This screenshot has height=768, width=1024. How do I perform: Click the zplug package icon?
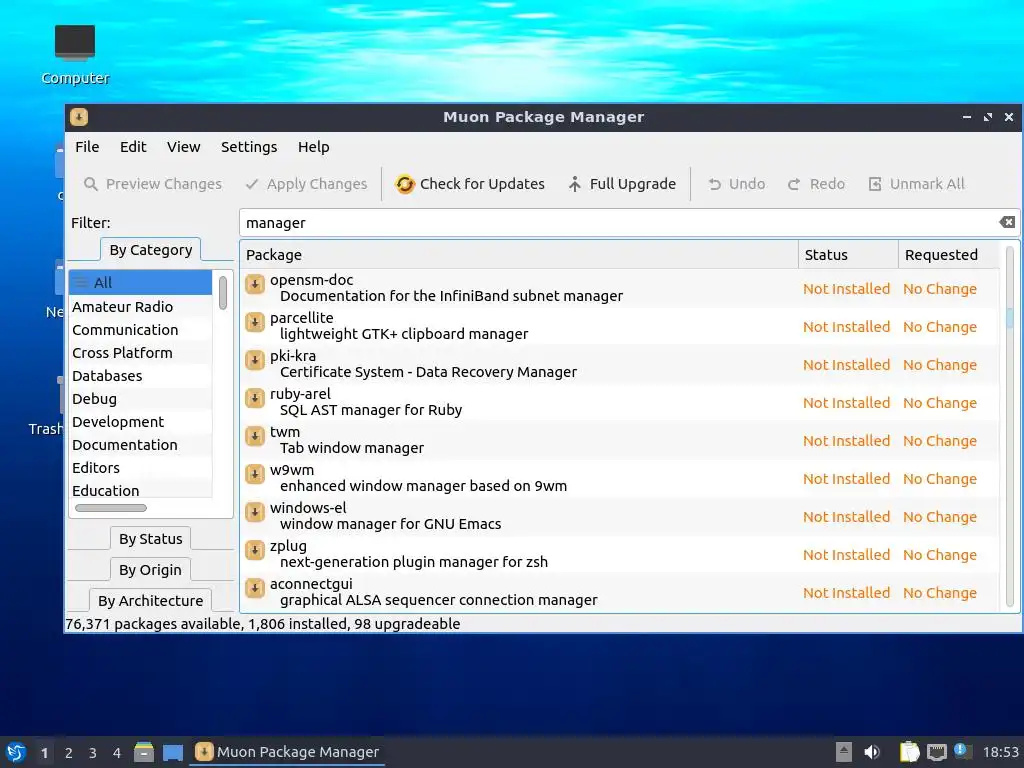[255, 549]
